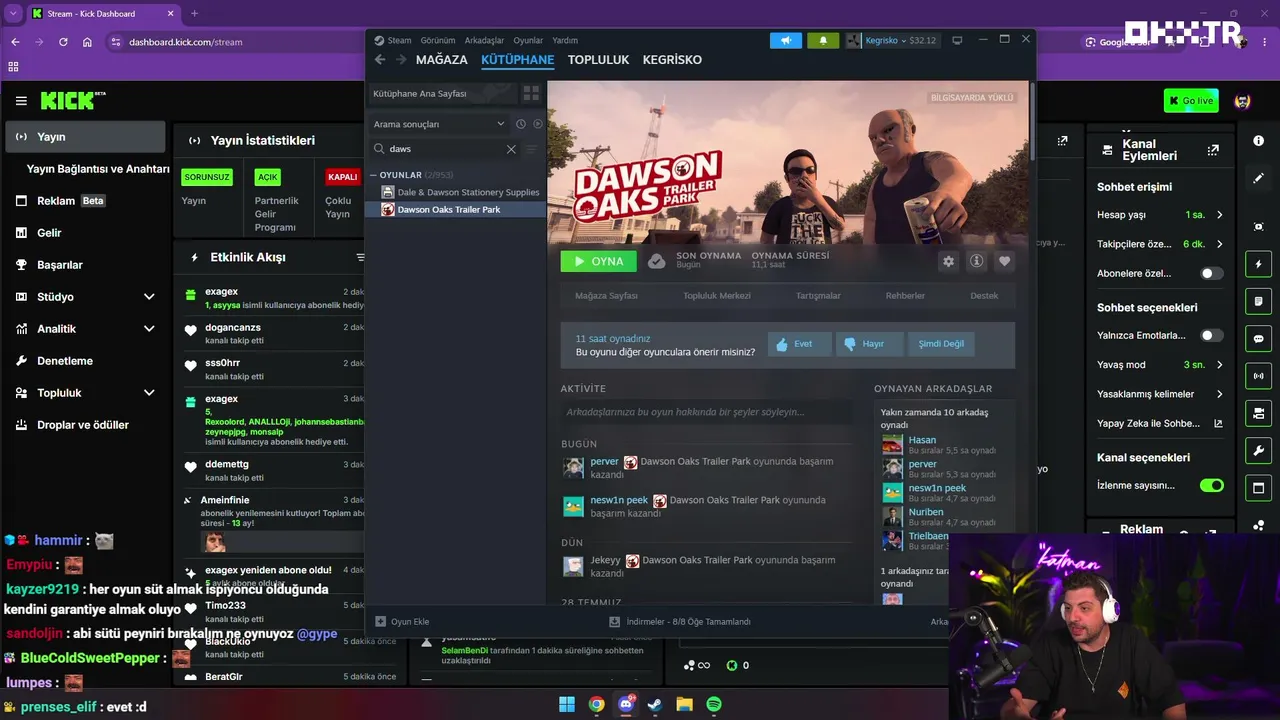The width and height of the screenshot is (1280, 720).
Task: Toggle 'Yalnızca Emotlarla' chat mode switch
Action: tap(1212, 335)
